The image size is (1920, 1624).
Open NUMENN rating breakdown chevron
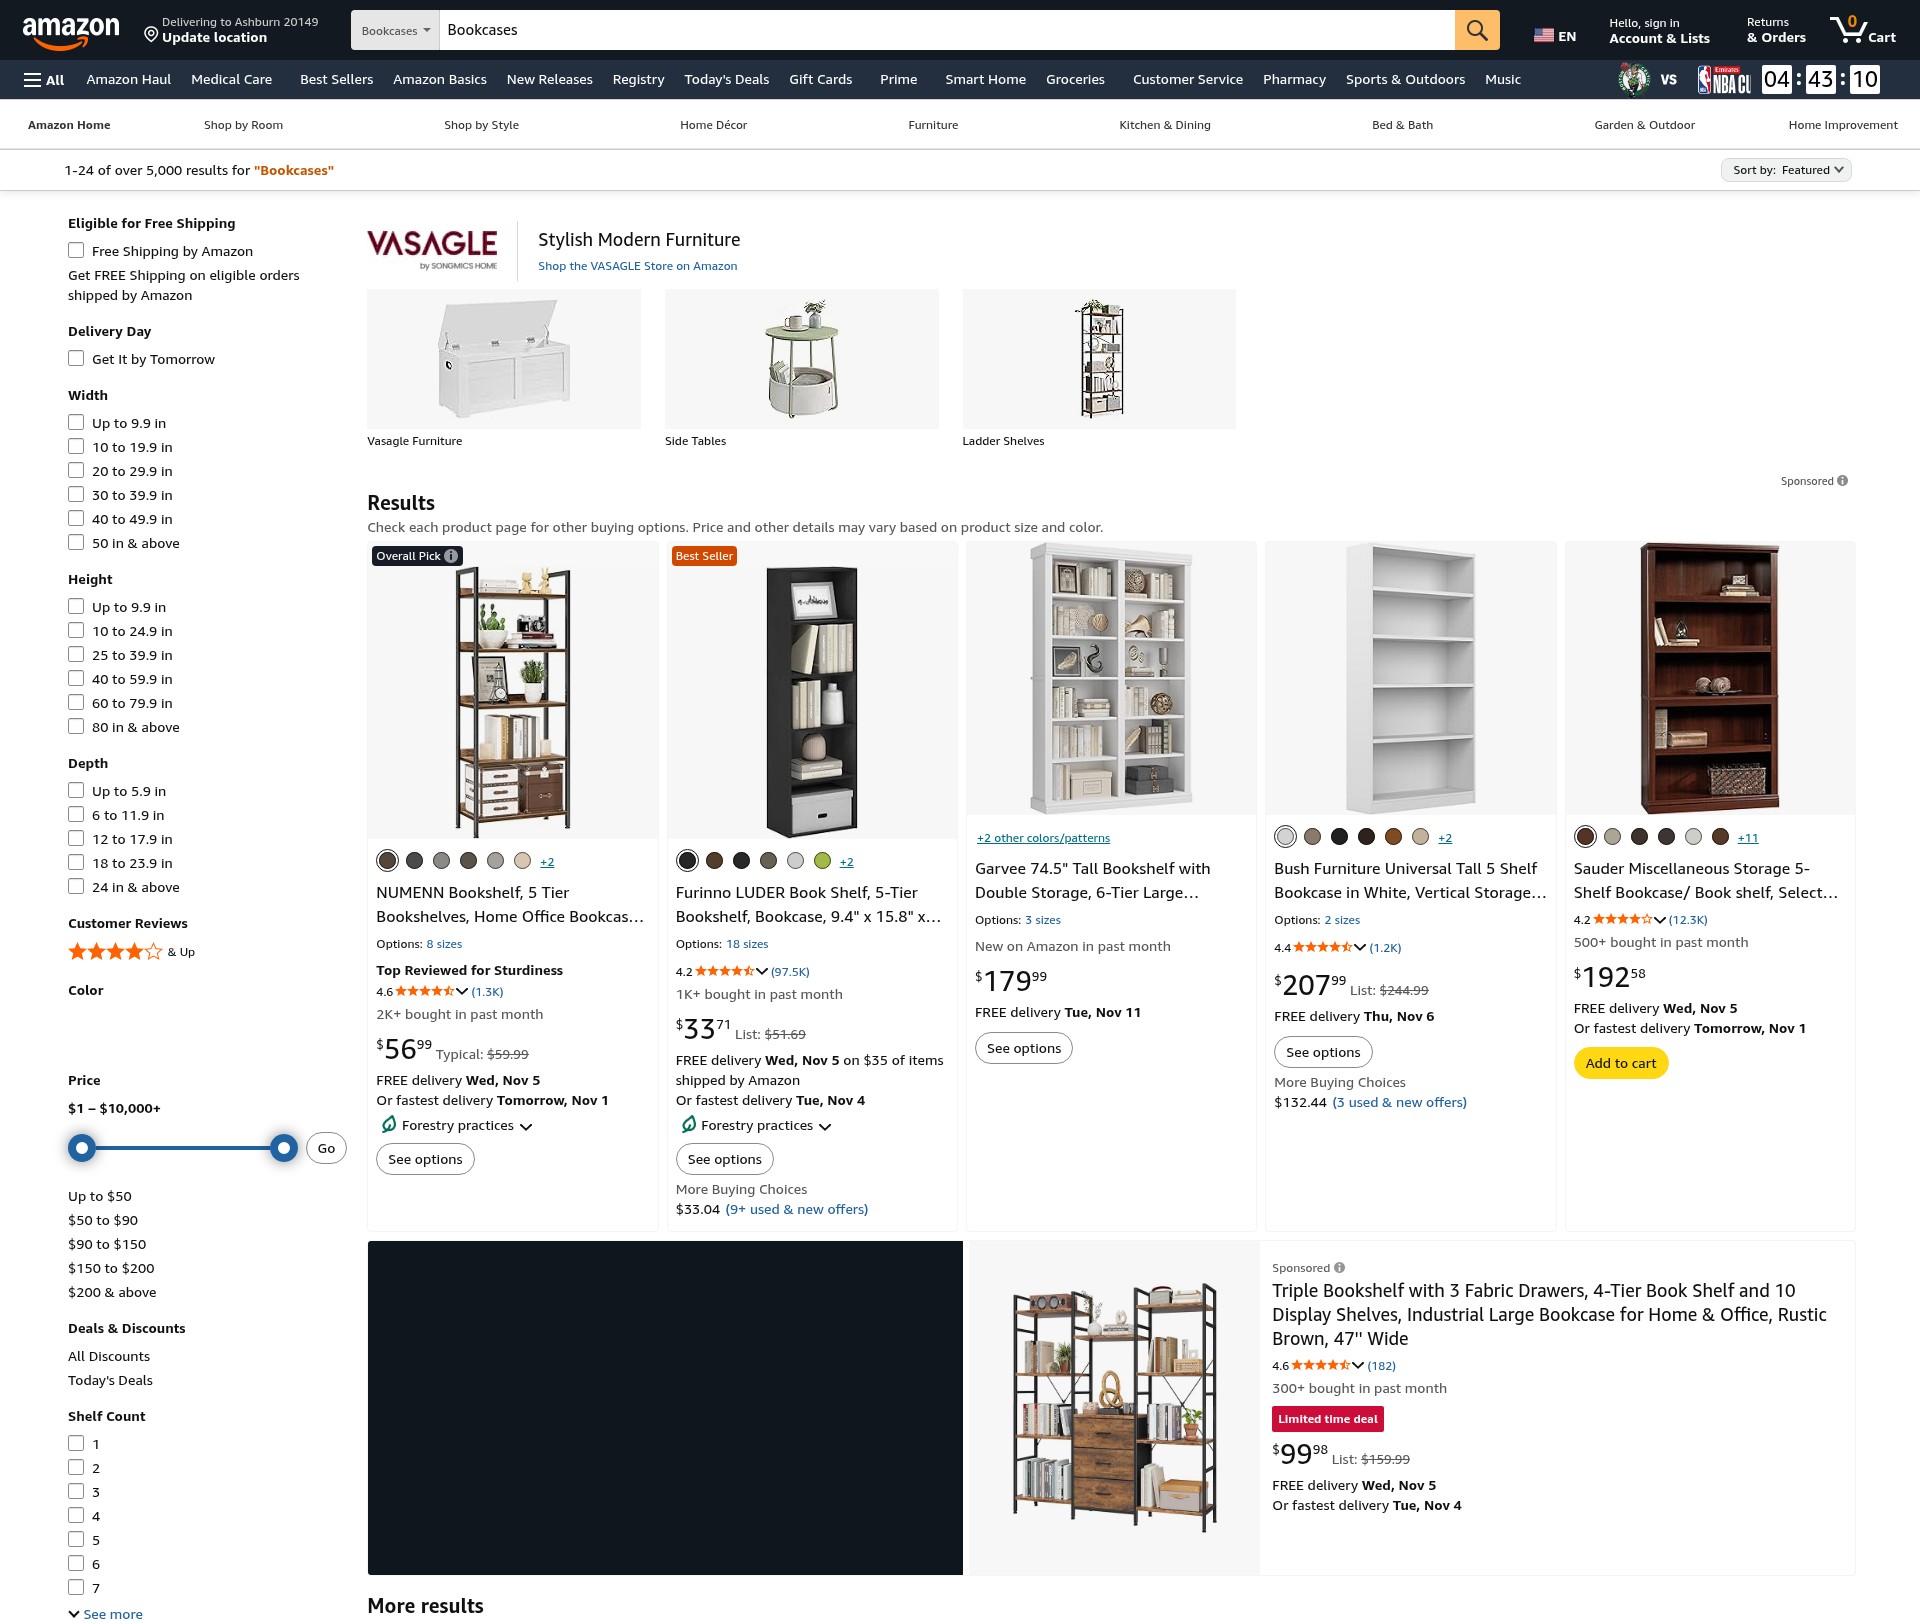tap(462, 992)
